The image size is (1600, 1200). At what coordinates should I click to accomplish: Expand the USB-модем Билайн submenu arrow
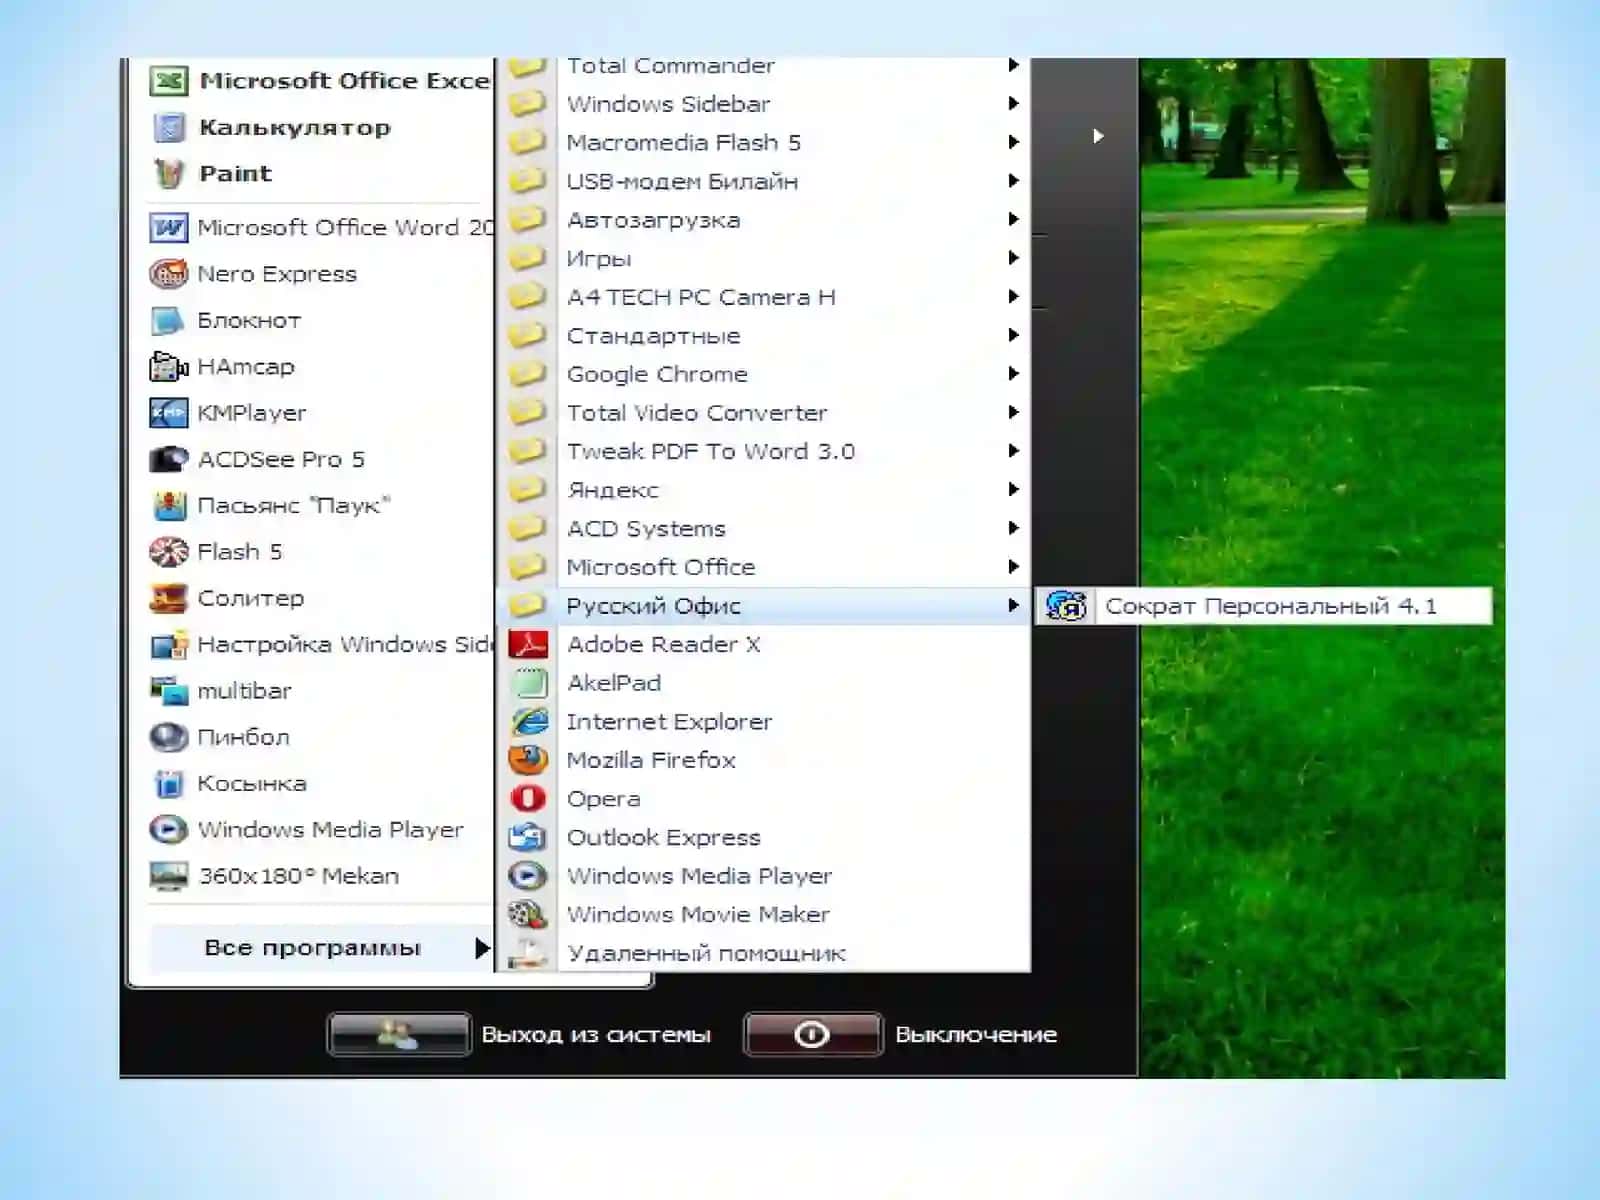tap(1013, 181)
